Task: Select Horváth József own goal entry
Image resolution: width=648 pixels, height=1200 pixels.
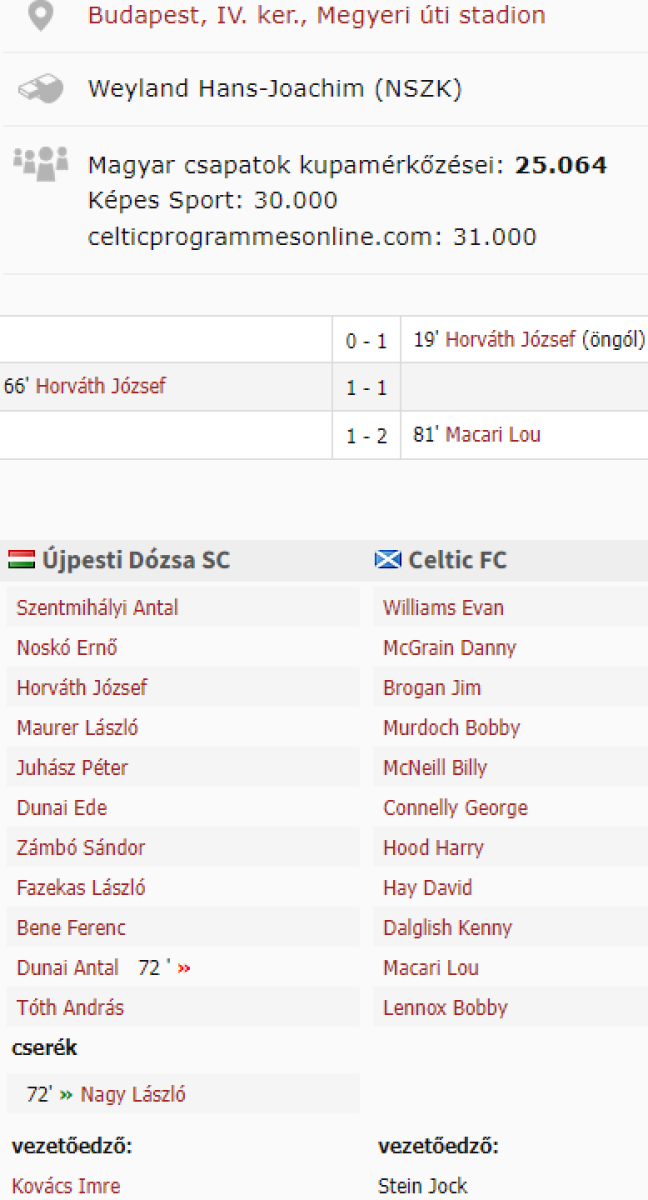Action: 510,340
